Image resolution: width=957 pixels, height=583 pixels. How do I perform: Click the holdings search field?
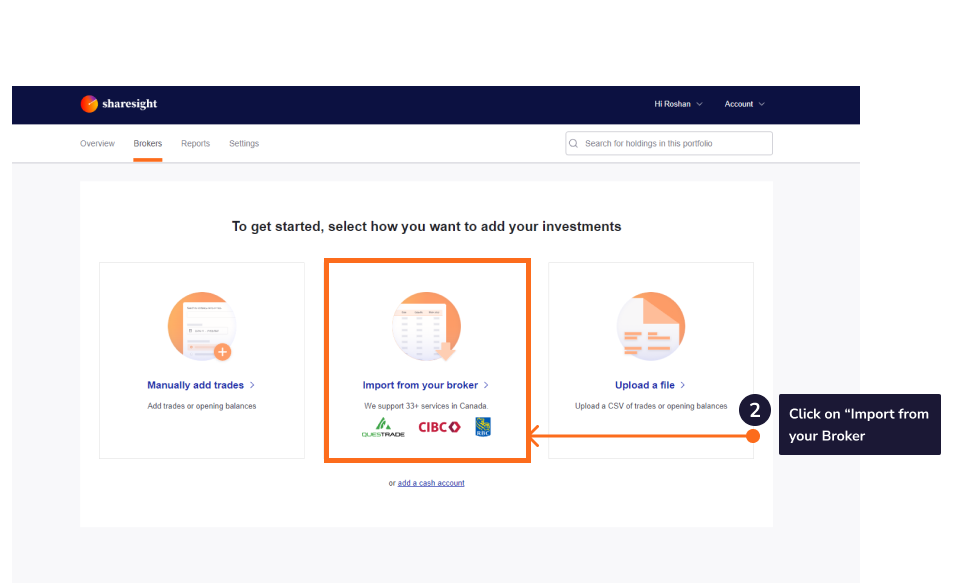[x=669, y=143]
